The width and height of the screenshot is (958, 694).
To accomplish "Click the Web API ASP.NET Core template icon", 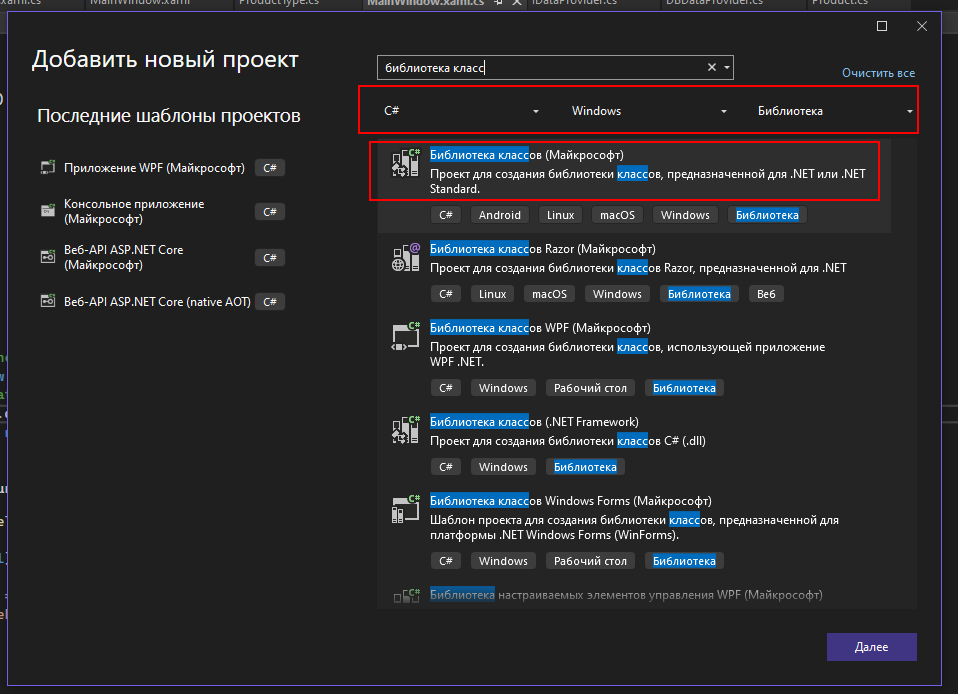I will coord(47,257).
